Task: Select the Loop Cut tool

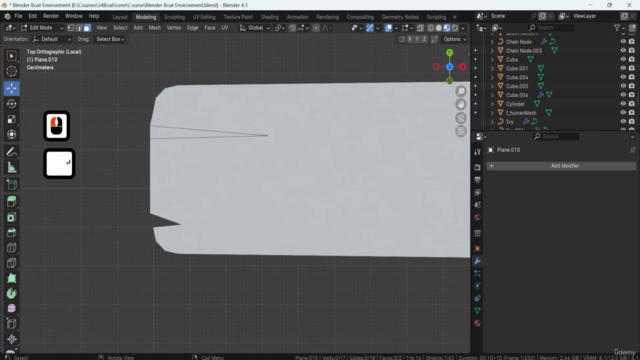Action: coord(11,248)
